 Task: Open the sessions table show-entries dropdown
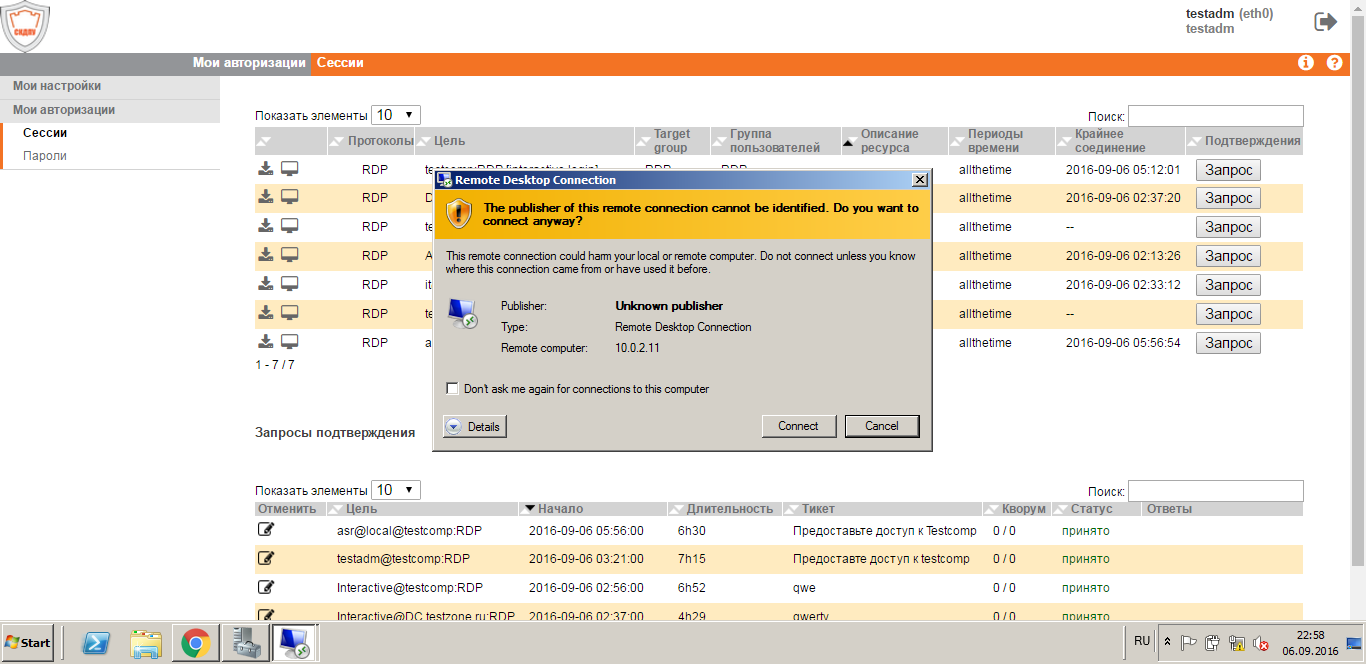396,115
